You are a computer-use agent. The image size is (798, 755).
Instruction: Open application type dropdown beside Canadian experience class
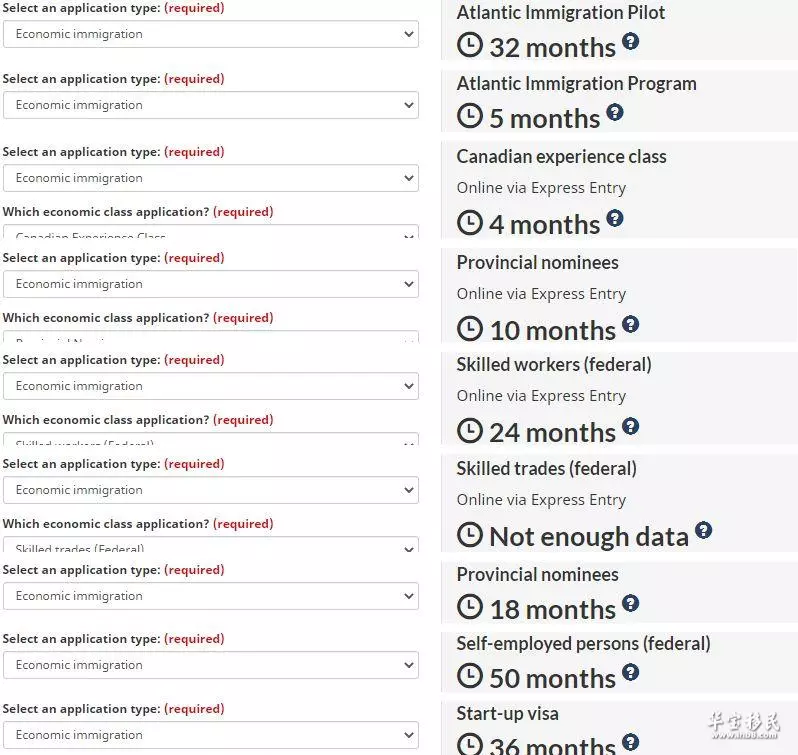(211, 178)
